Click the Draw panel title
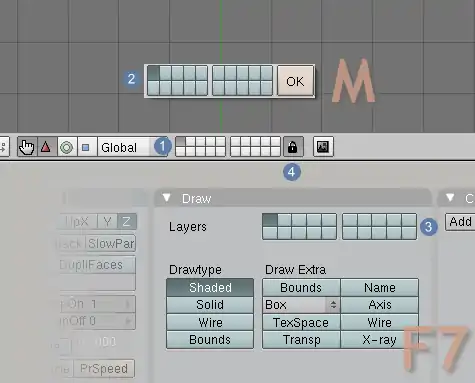475x383 pixels. 196,199
